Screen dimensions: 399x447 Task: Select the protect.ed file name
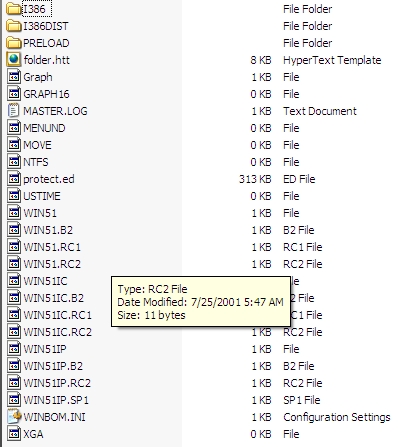coord(49,179)
